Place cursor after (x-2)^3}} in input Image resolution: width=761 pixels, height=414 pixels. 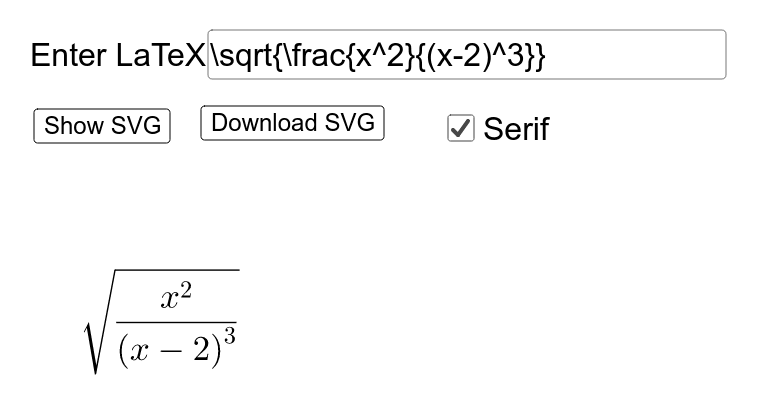point(546,55)
